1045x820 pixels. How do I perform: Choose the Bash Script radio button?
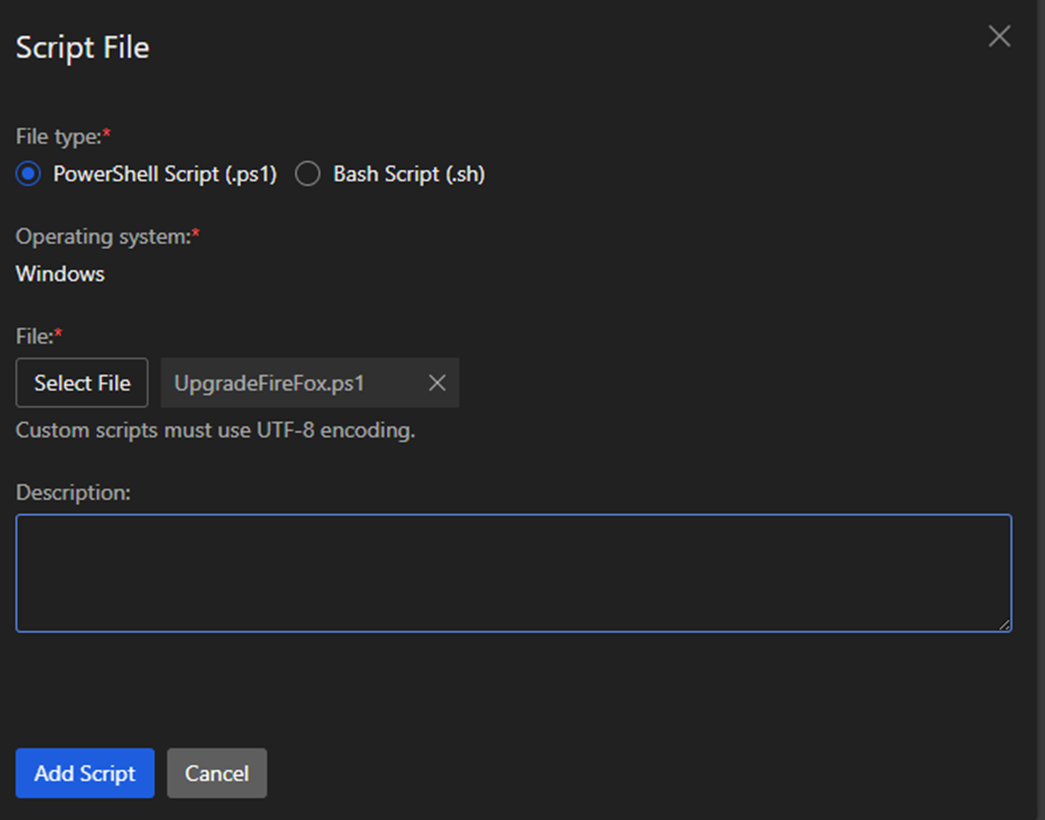tap(308, 174)
